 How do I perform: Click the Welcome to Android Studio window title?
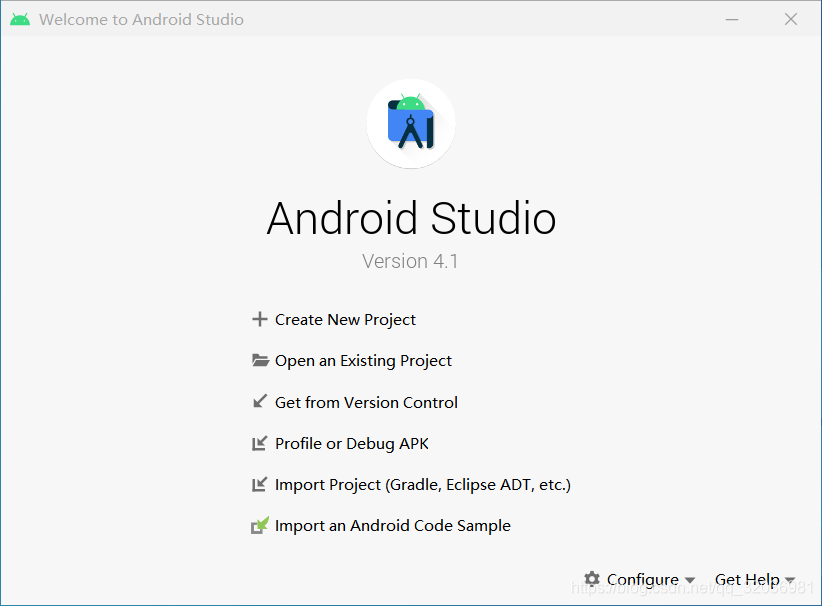click(x=141, y=19)
